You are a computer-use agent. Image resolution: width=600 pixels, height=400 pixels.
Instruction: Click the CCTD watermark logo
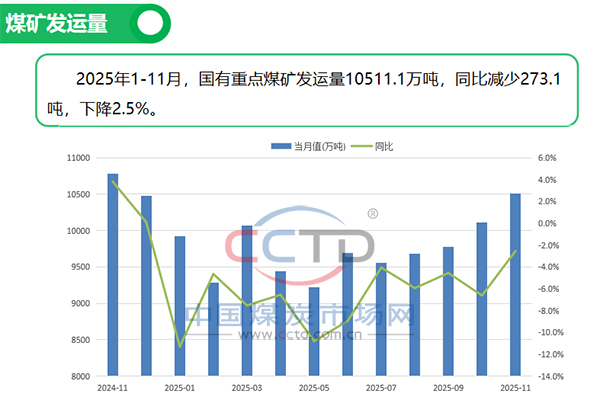299,245
